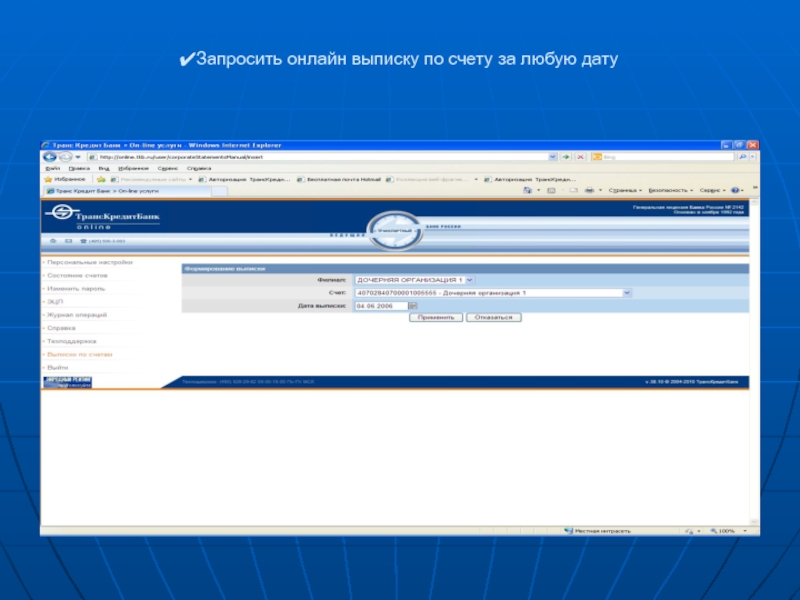
Task: Open Рекомендуемые сайты favorites link
Action: [x=152, y=180]
